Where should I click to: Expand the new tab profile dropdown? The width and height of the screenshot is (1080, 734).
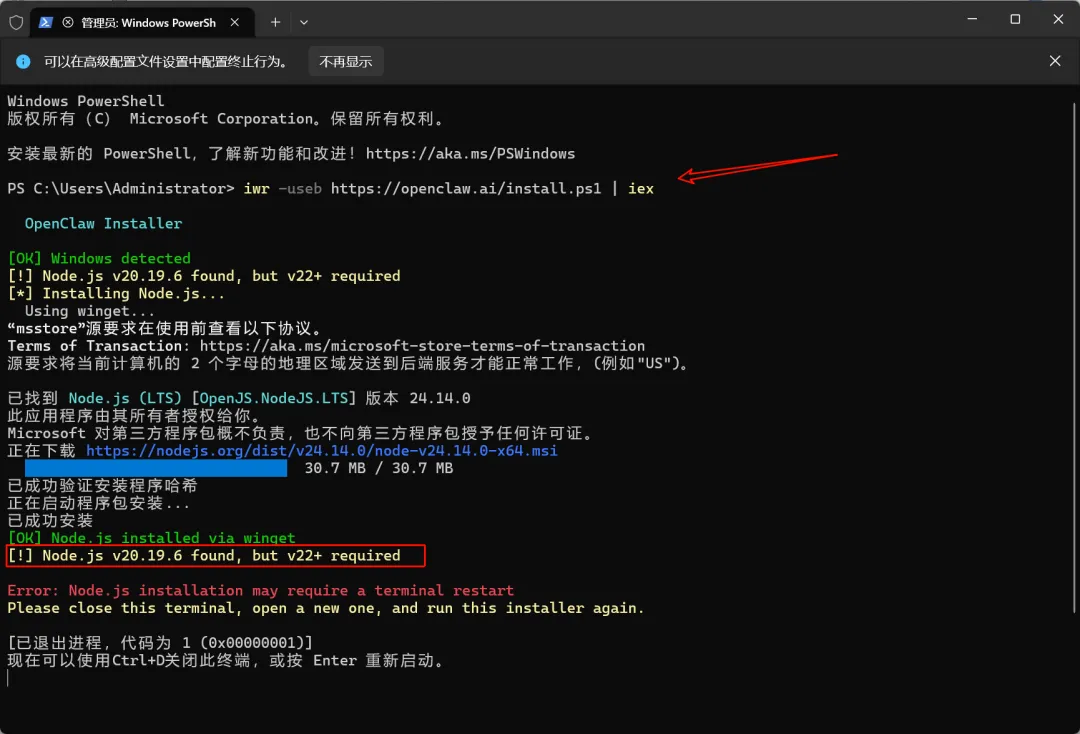(x=304, y=23)
